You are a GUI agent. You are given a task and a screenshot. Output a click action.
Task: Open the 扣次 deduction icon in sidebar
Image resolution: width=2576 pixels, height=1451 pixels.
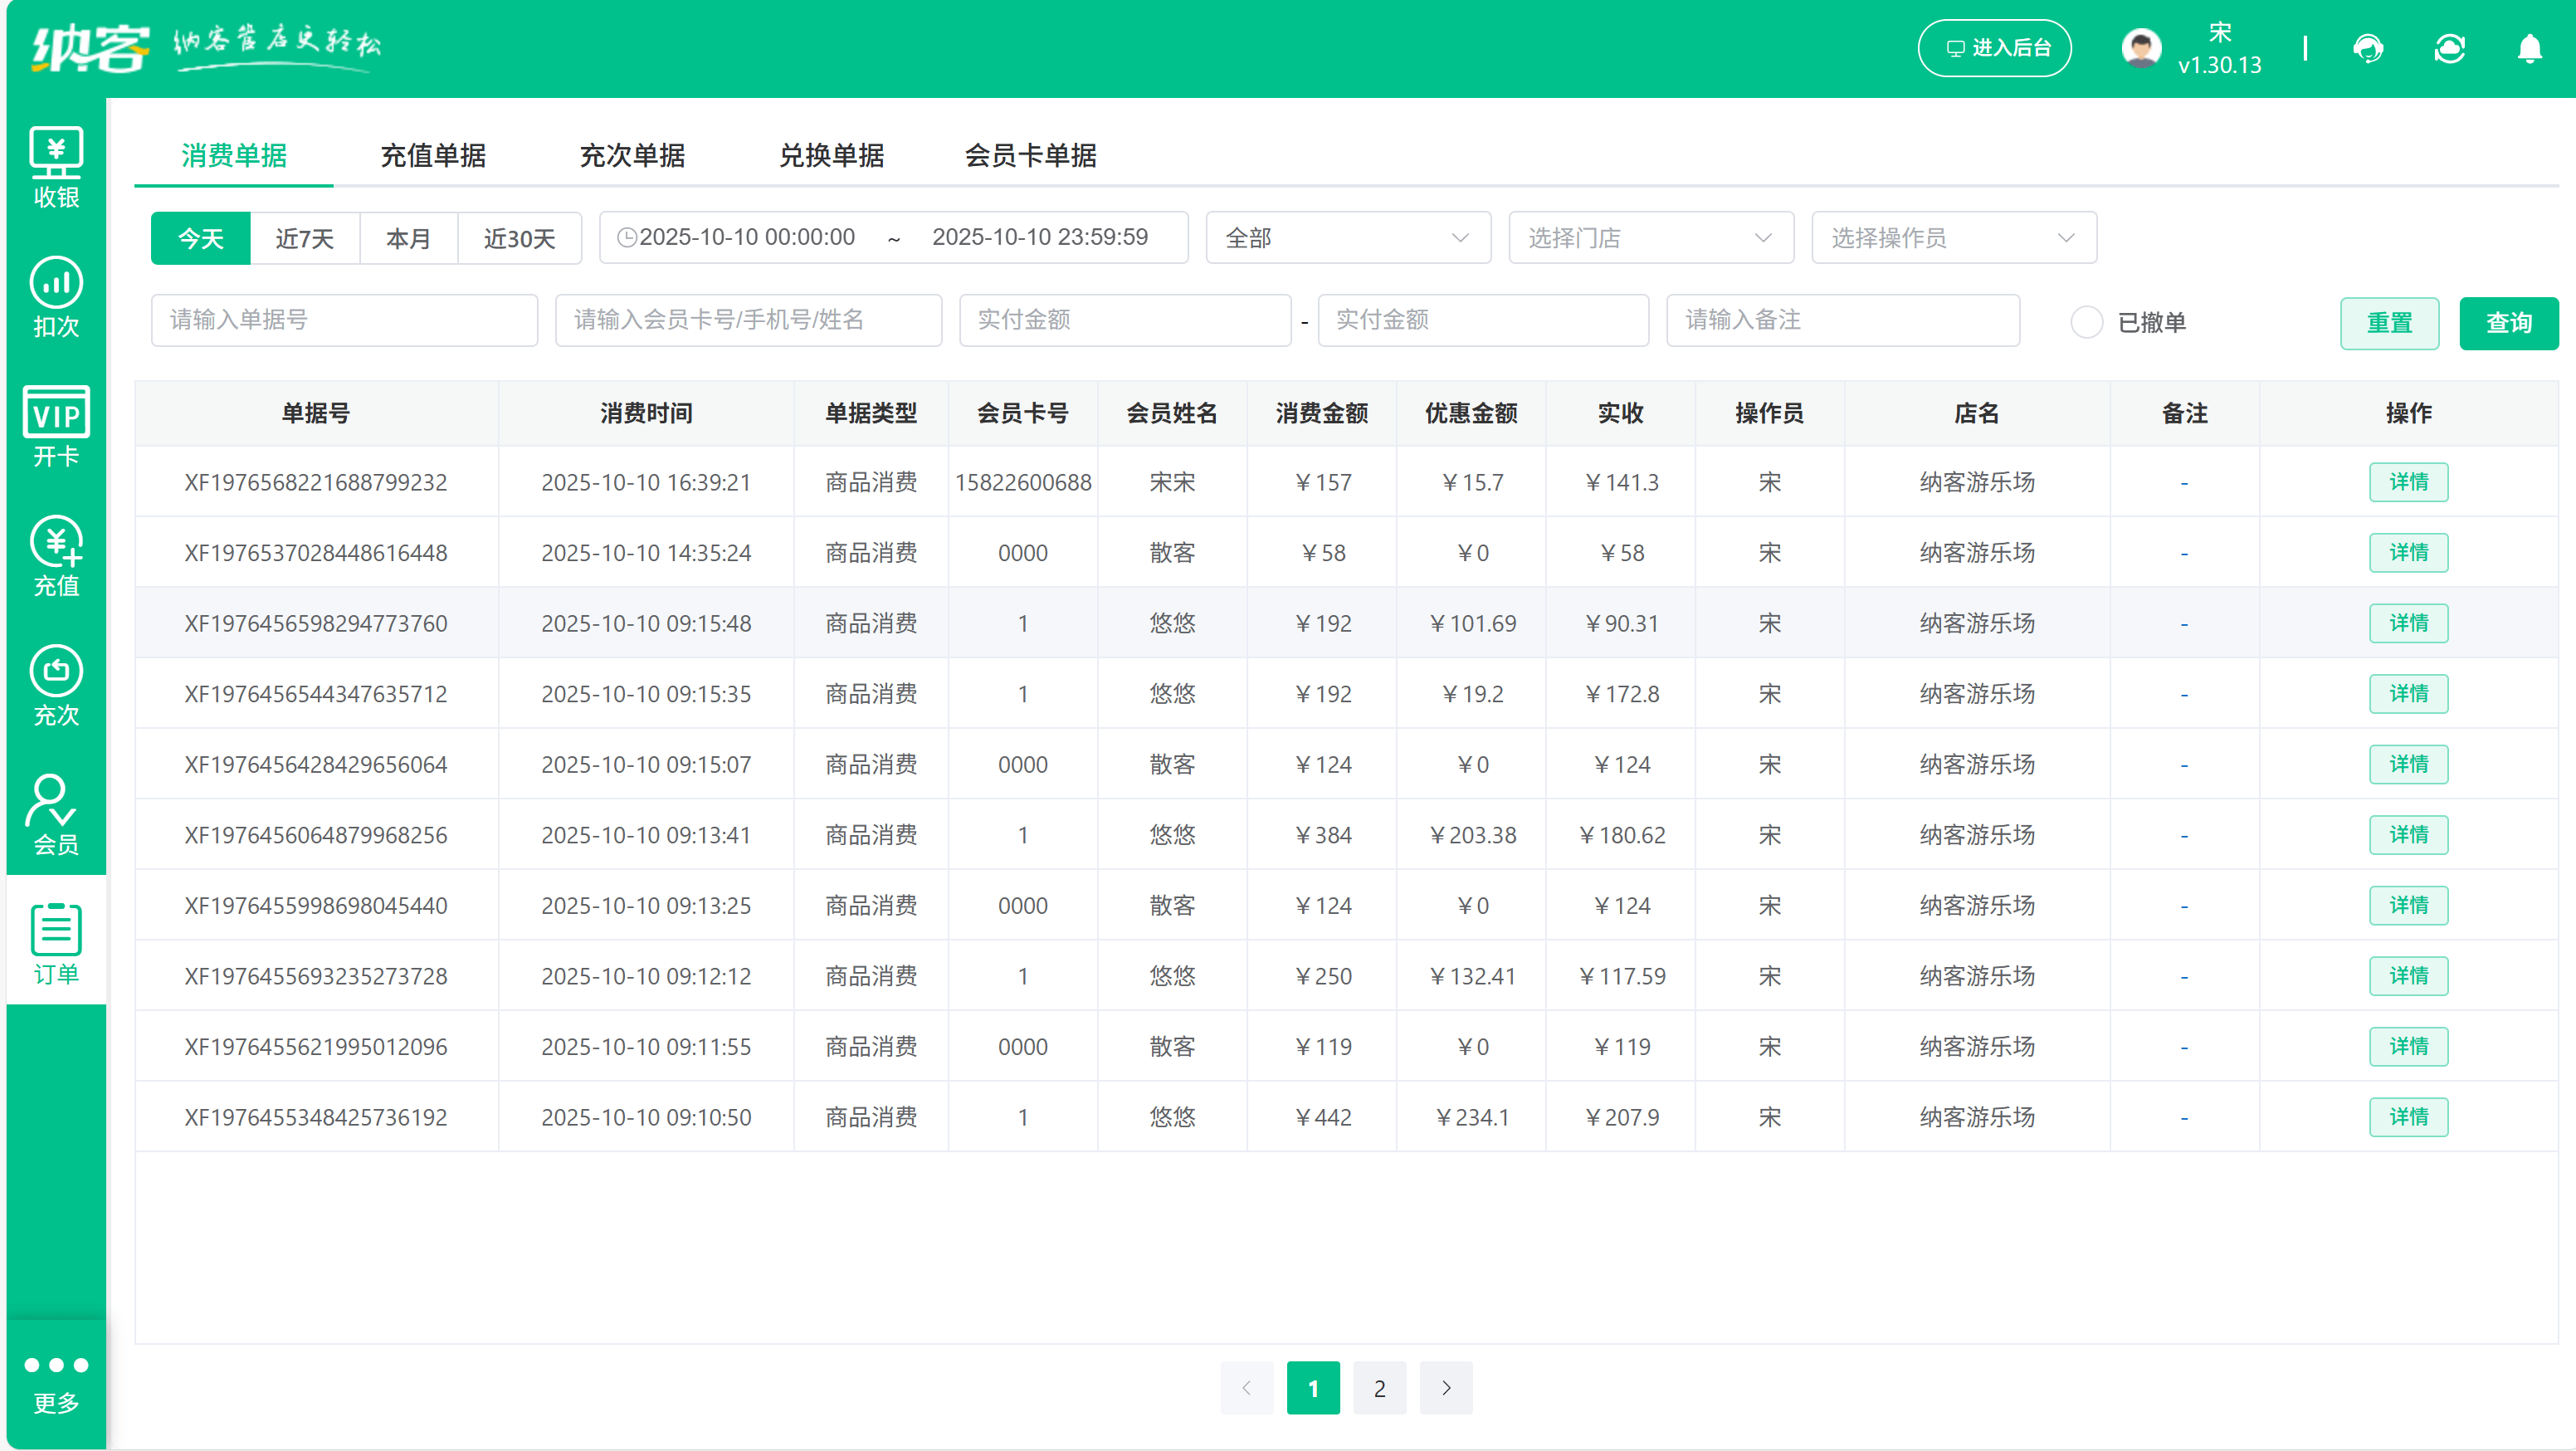pyautogui.click(x=55, y=295)
